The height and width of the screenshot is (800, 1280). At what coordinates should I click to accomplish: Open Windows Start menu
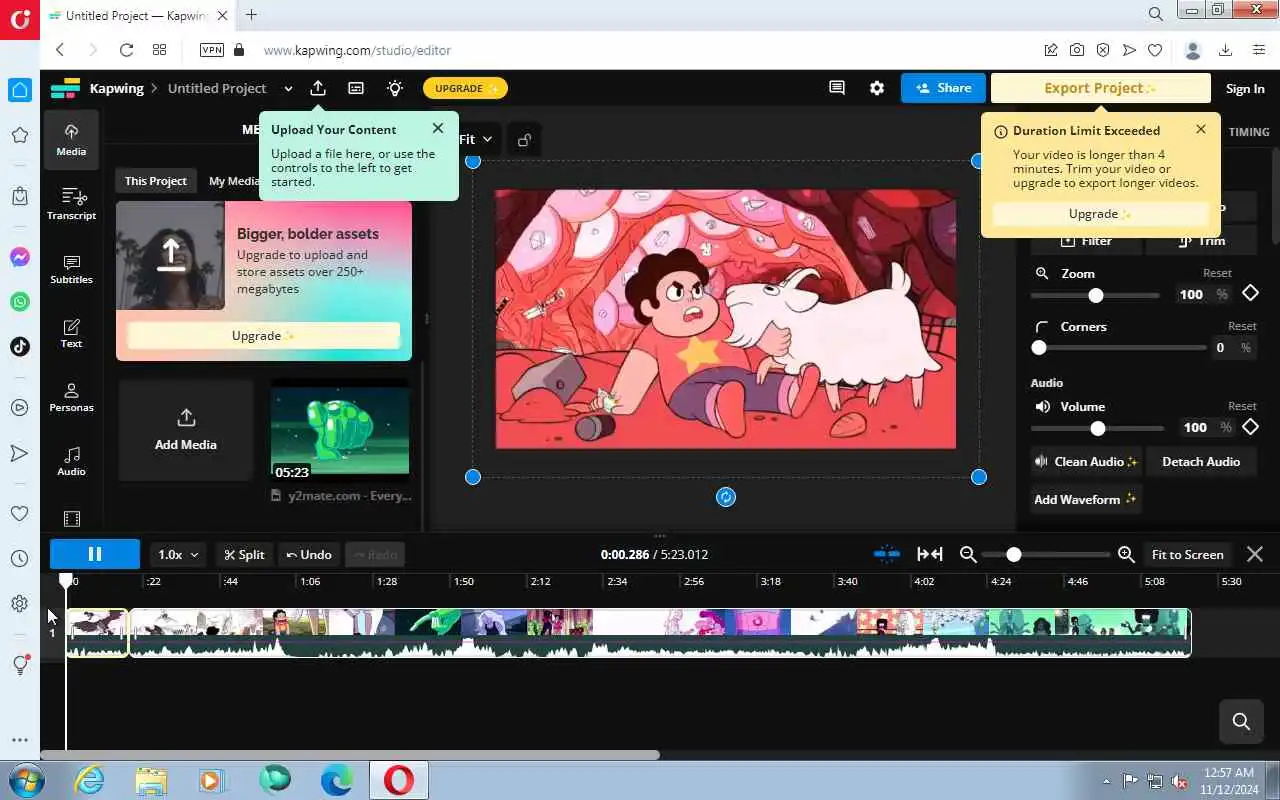click(25, 779)
